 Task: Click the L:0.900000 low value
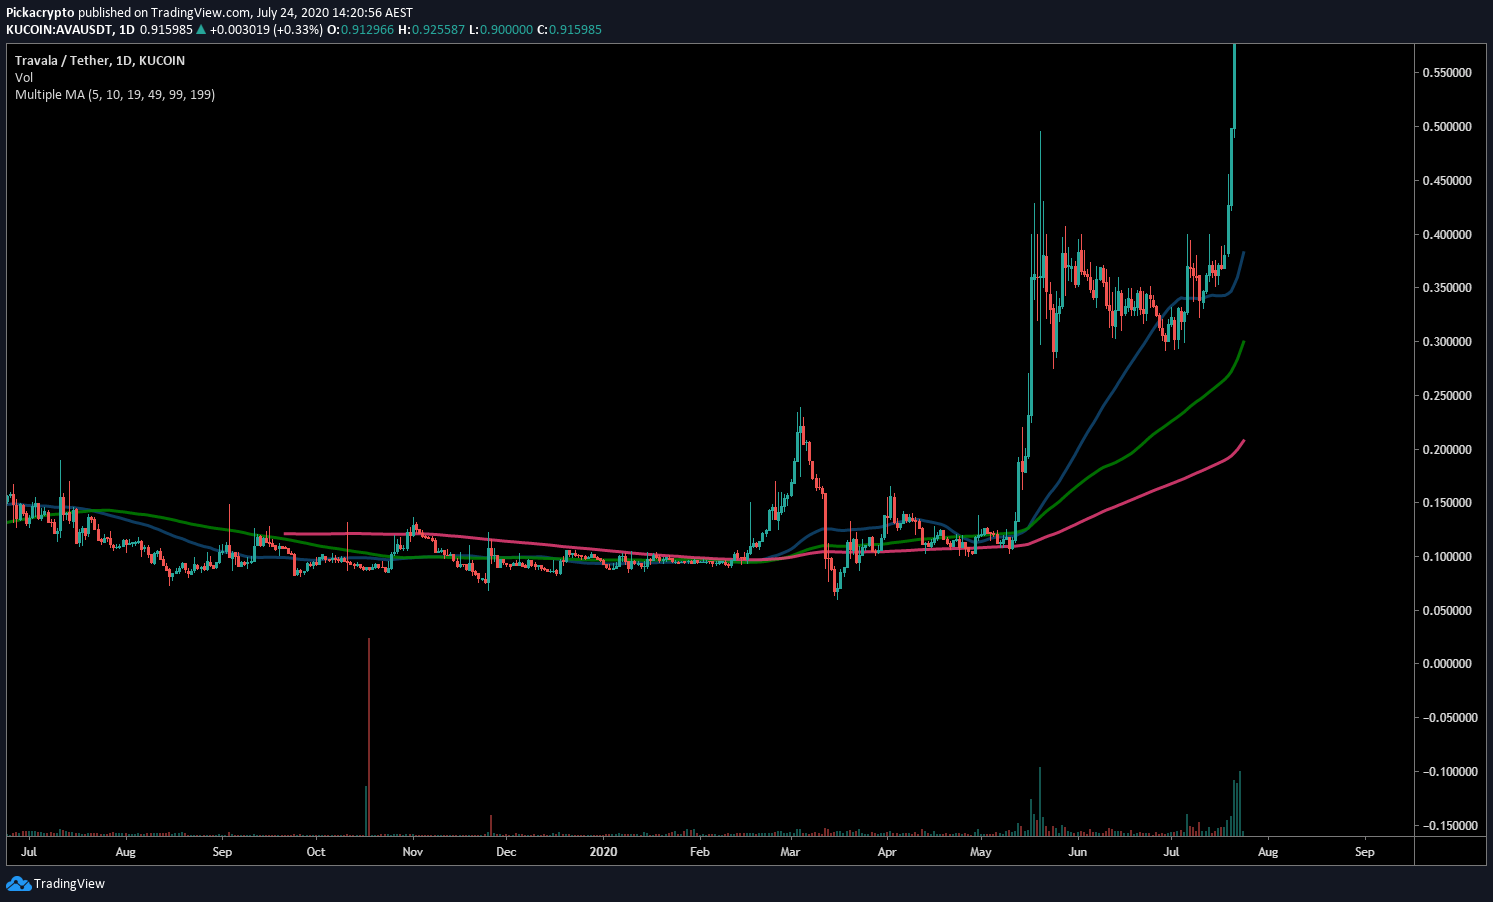[501, 30]
